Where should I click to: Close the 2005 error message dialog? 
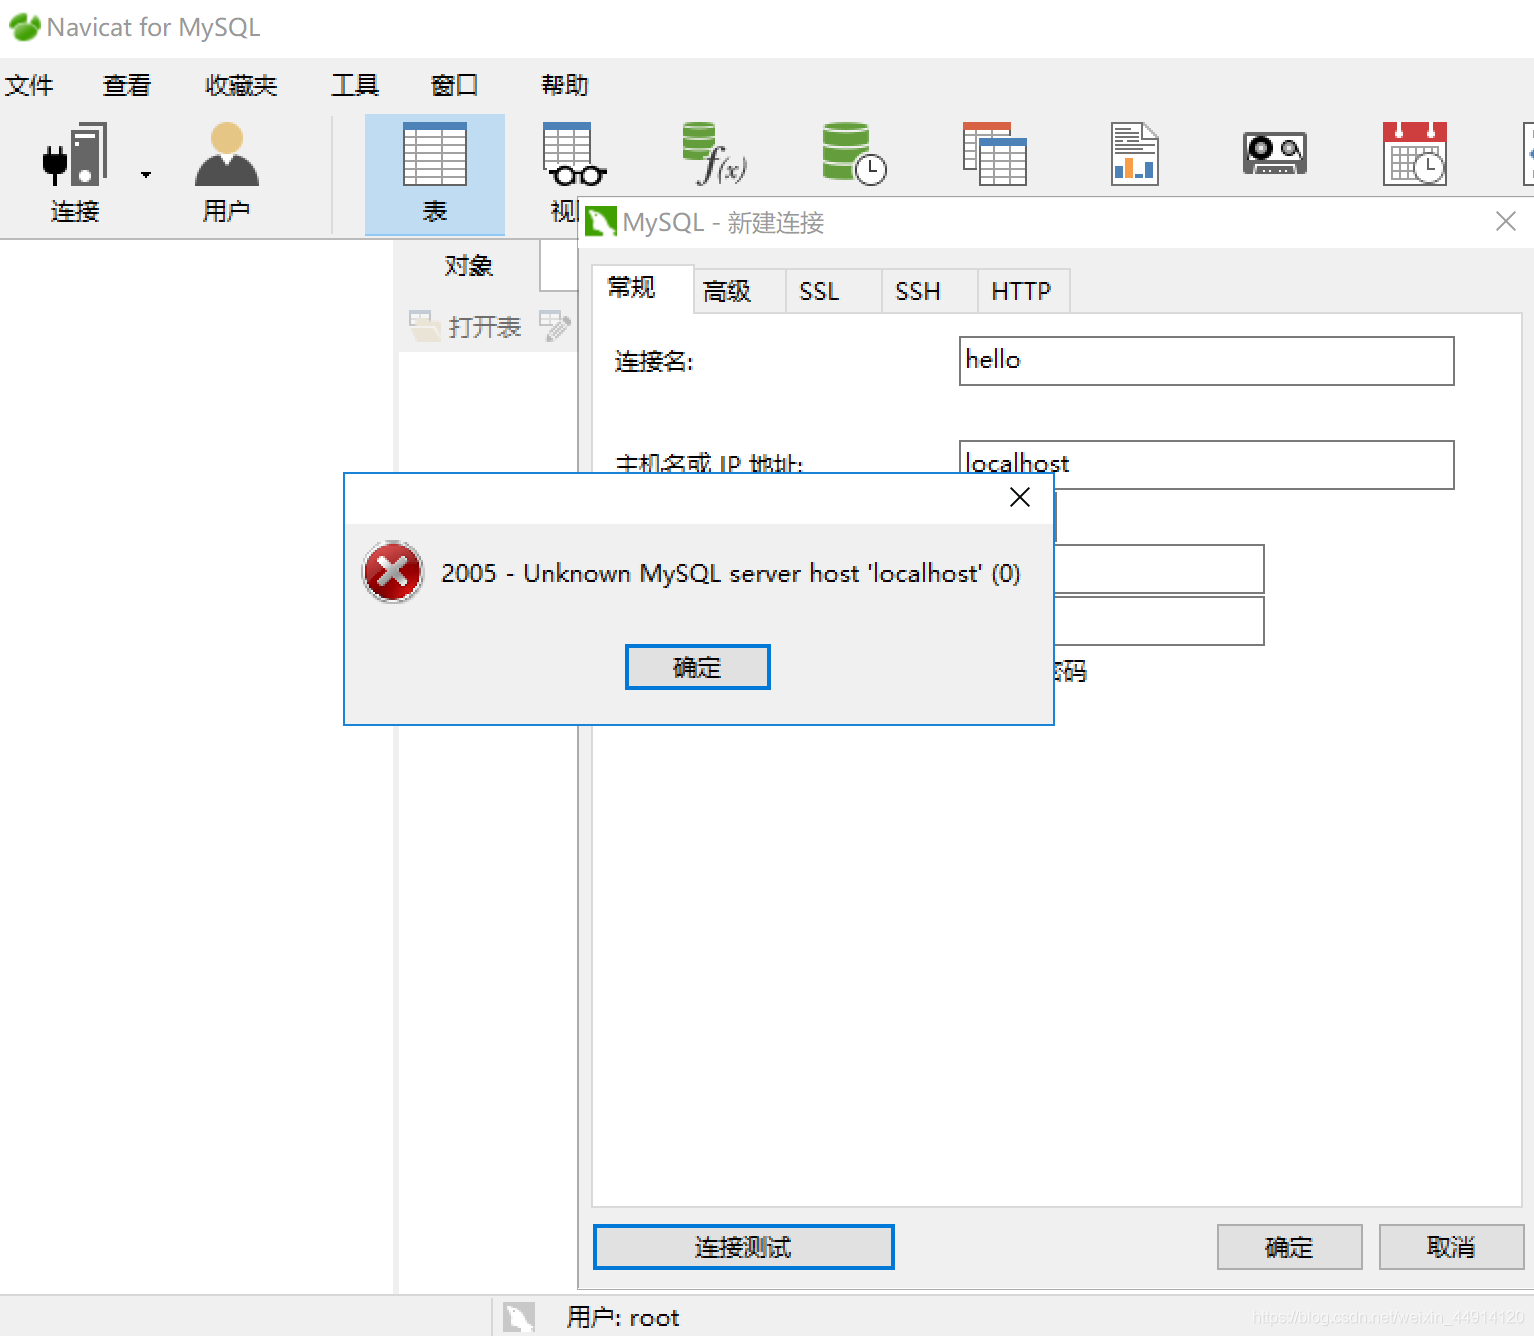coord(1020,497)
